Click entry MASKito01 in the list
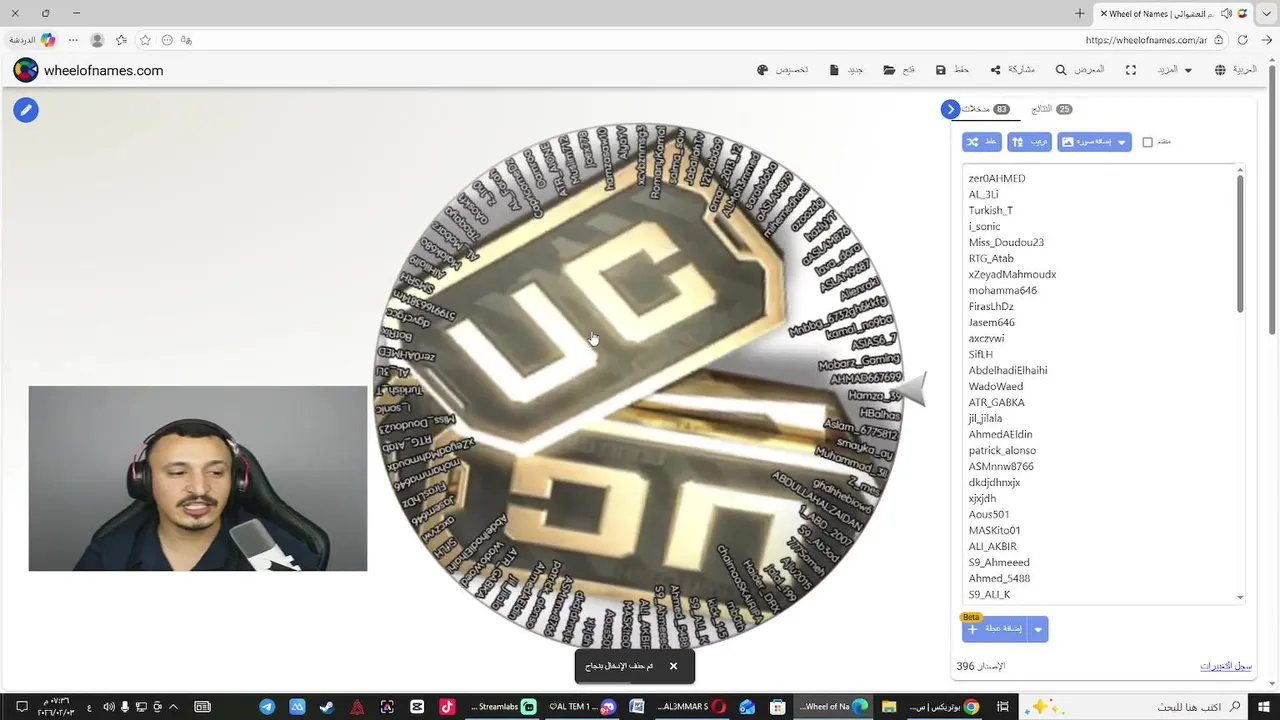This screenshot has height=720, width=1280. (994, 530)
